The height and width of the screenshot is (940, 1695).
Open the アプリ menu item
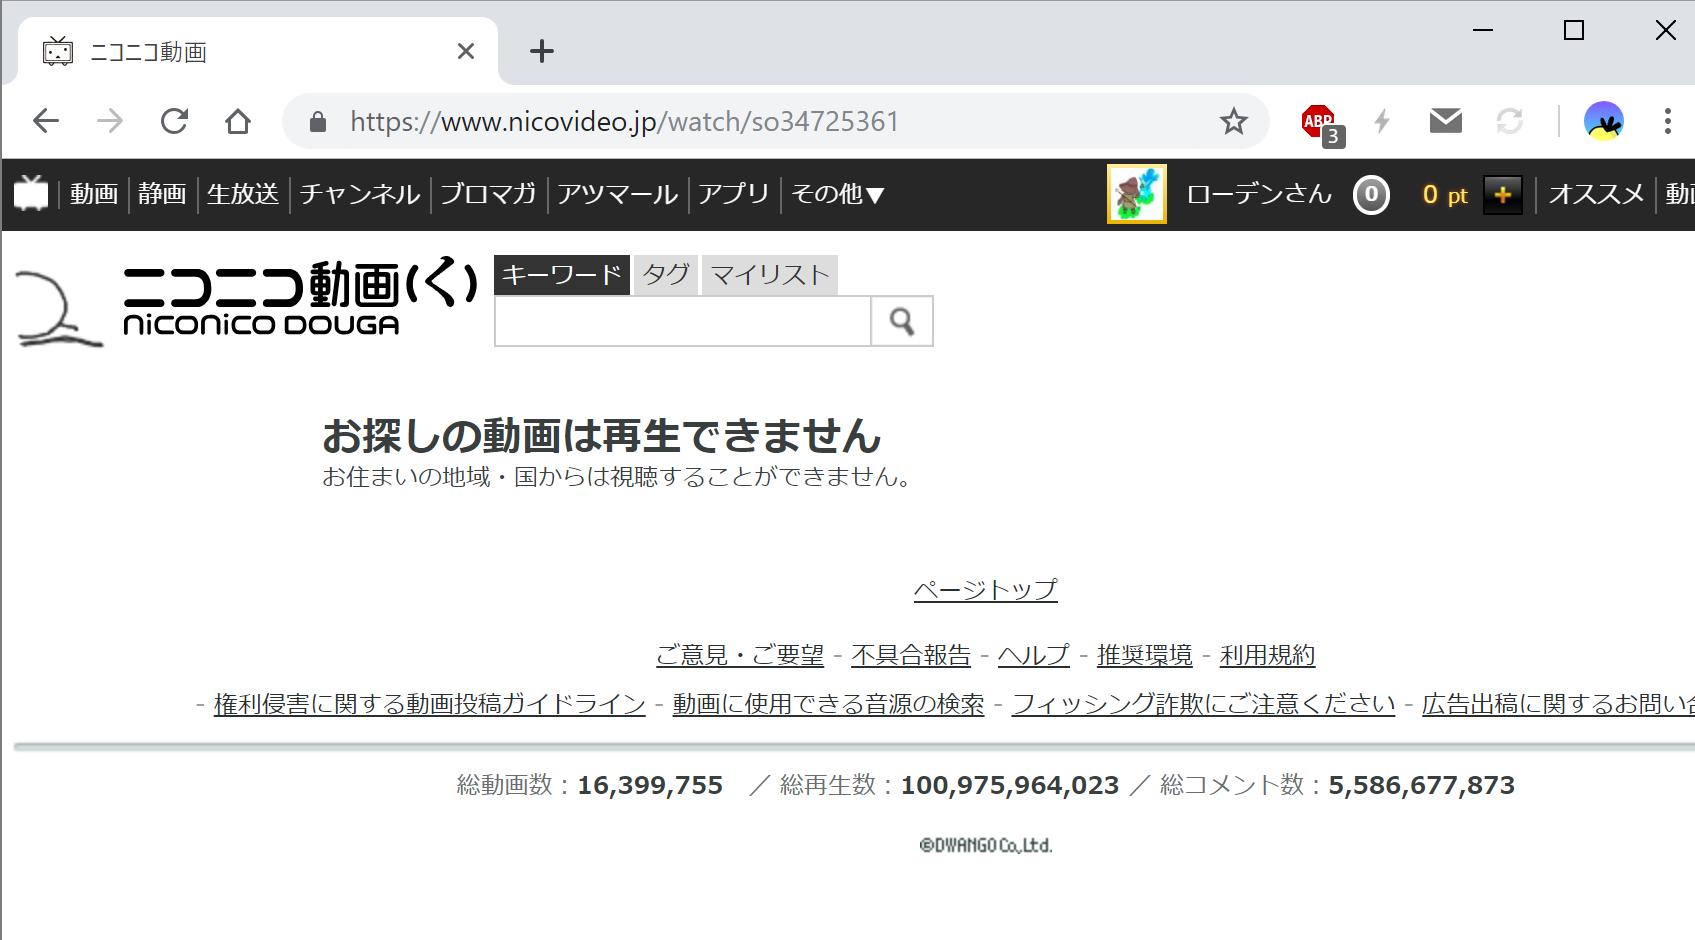coord(734,194)
